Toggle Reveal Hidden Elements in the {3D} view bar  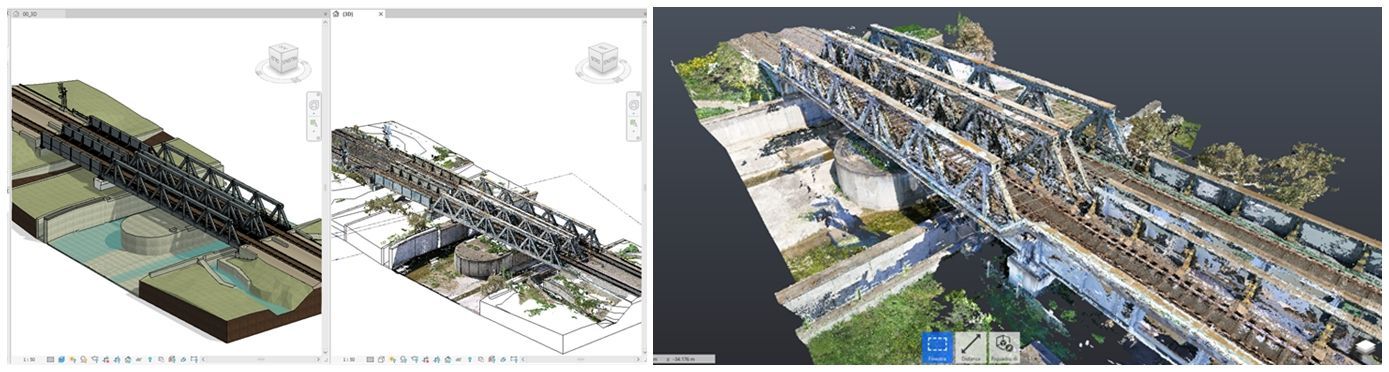point(470,359)
